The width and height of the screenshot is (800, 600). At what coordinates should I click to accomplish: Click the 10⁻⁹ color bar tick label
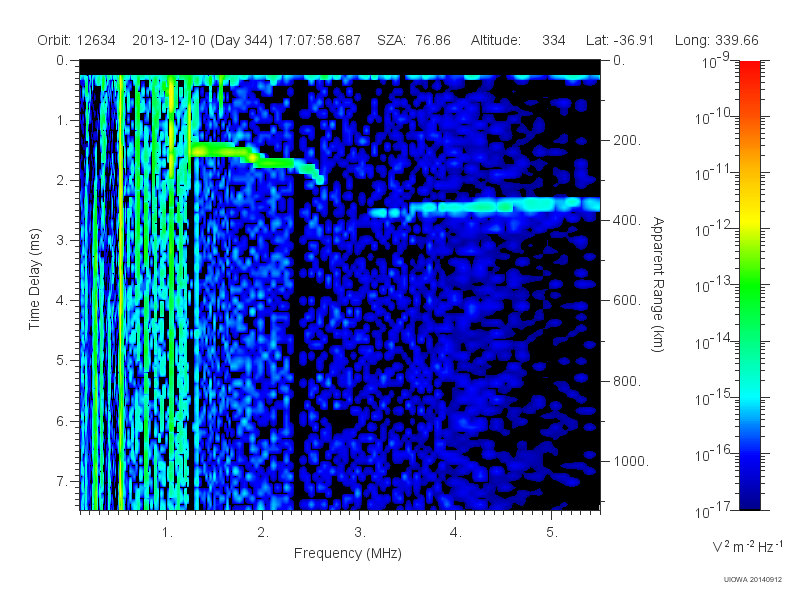coord(716,61)
